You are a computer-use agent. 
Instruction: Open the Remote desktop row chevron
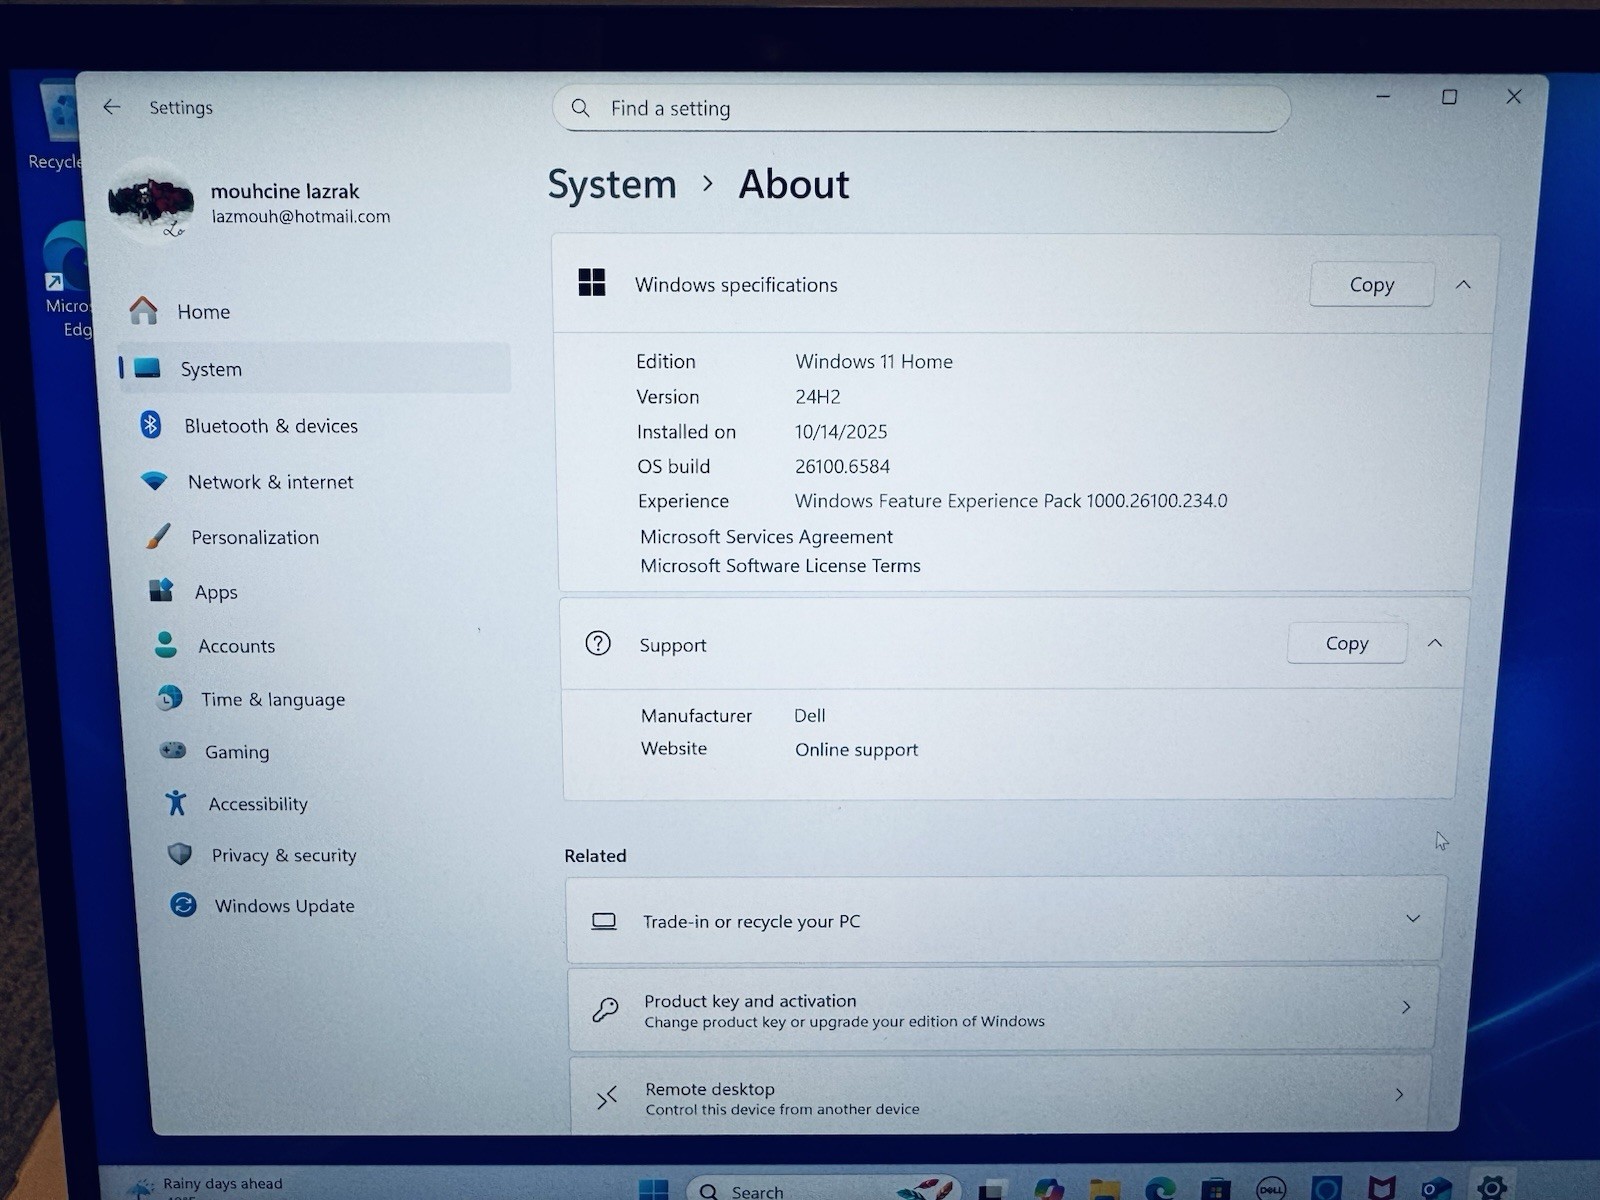pyautogui.click(x=1399, y=1094)
